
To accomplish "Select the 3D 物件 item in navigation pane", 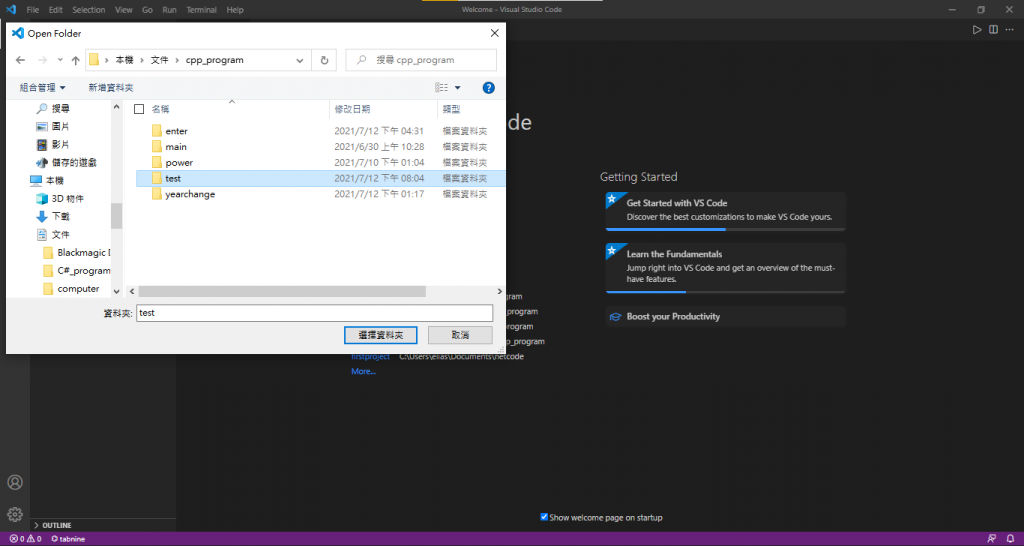I will [x=60, y=199].
